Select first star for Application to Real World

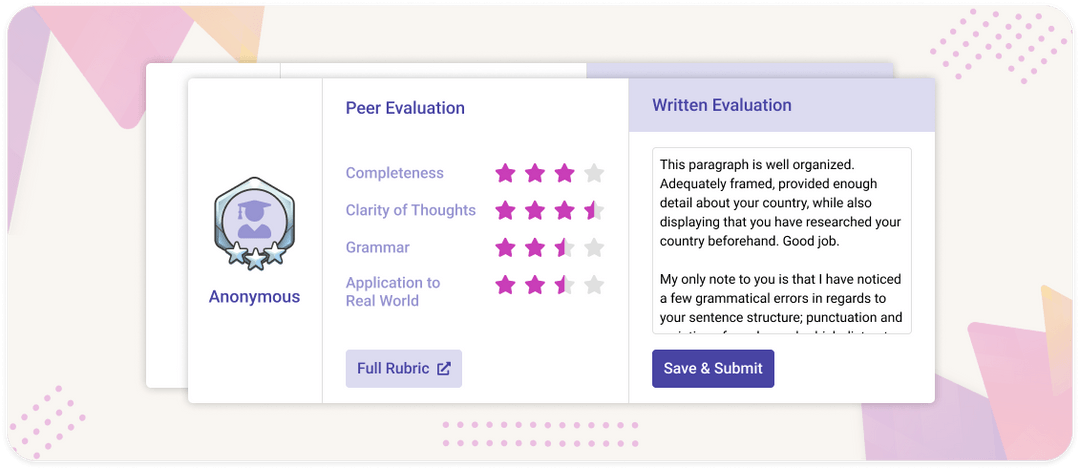pos(505,285)
